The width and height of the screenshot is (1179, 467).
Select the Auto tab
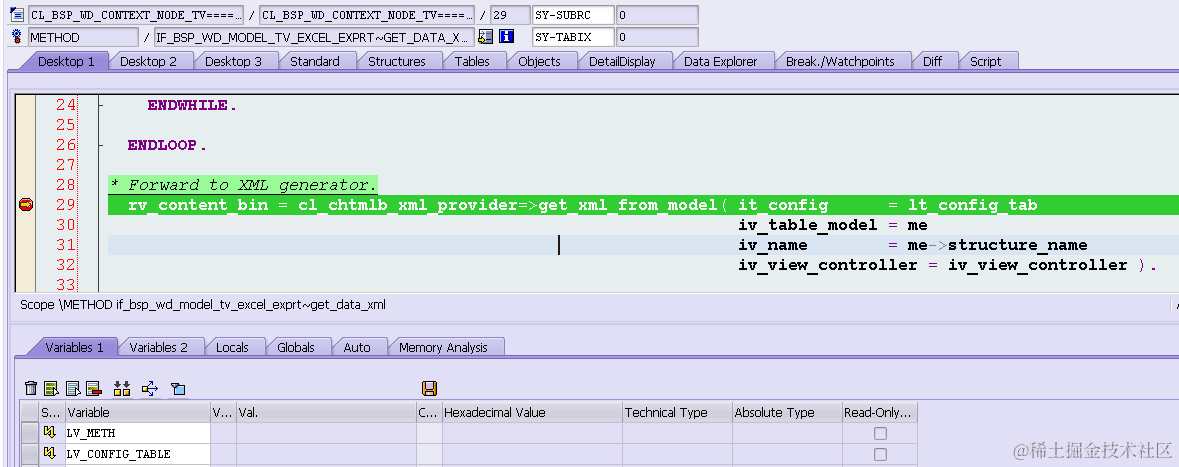(356, 347)
